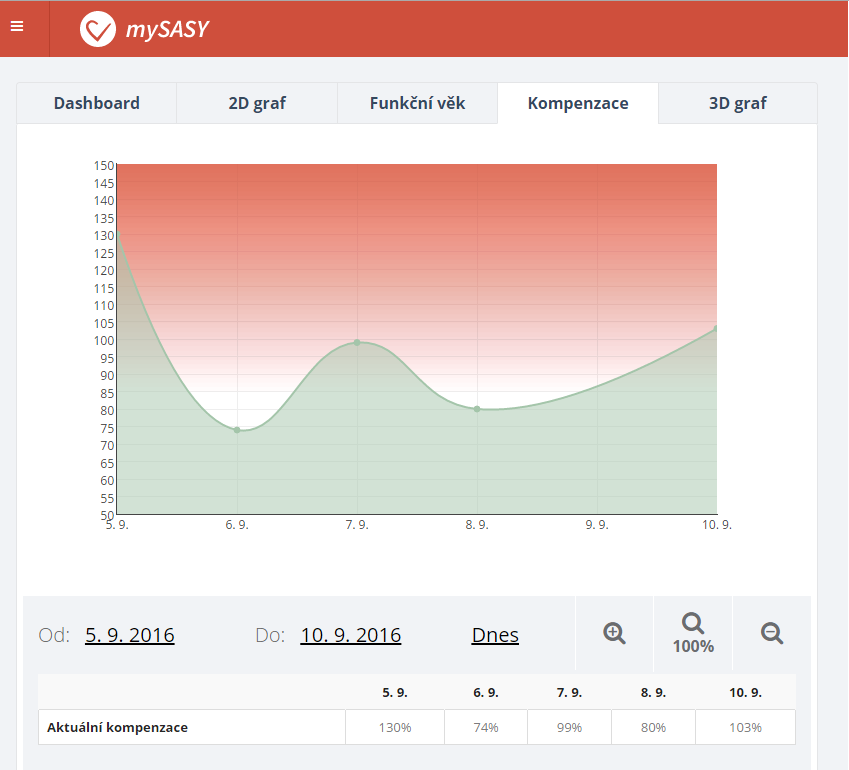Click the 6. 9. data point on the chart
This screenshot has width=849, height=770.
tap(237, 430)
